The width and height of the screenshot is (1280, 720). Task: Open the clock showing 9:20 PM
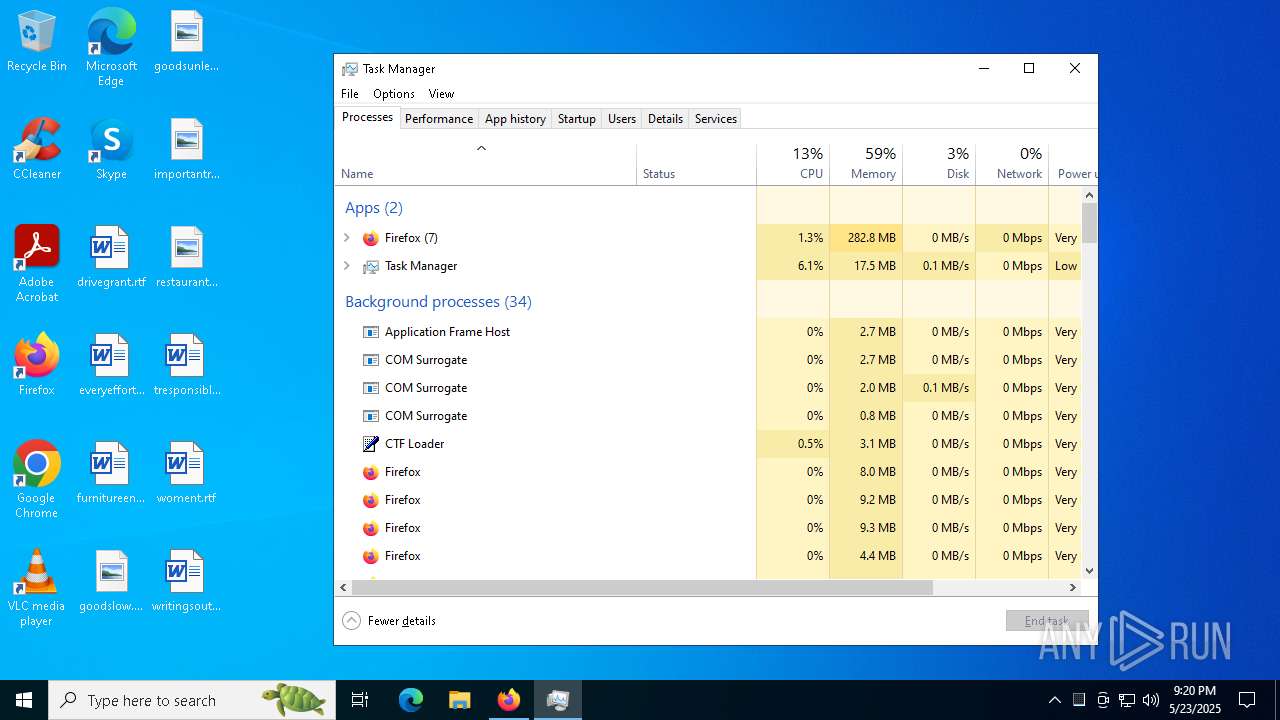(1194, 700)
